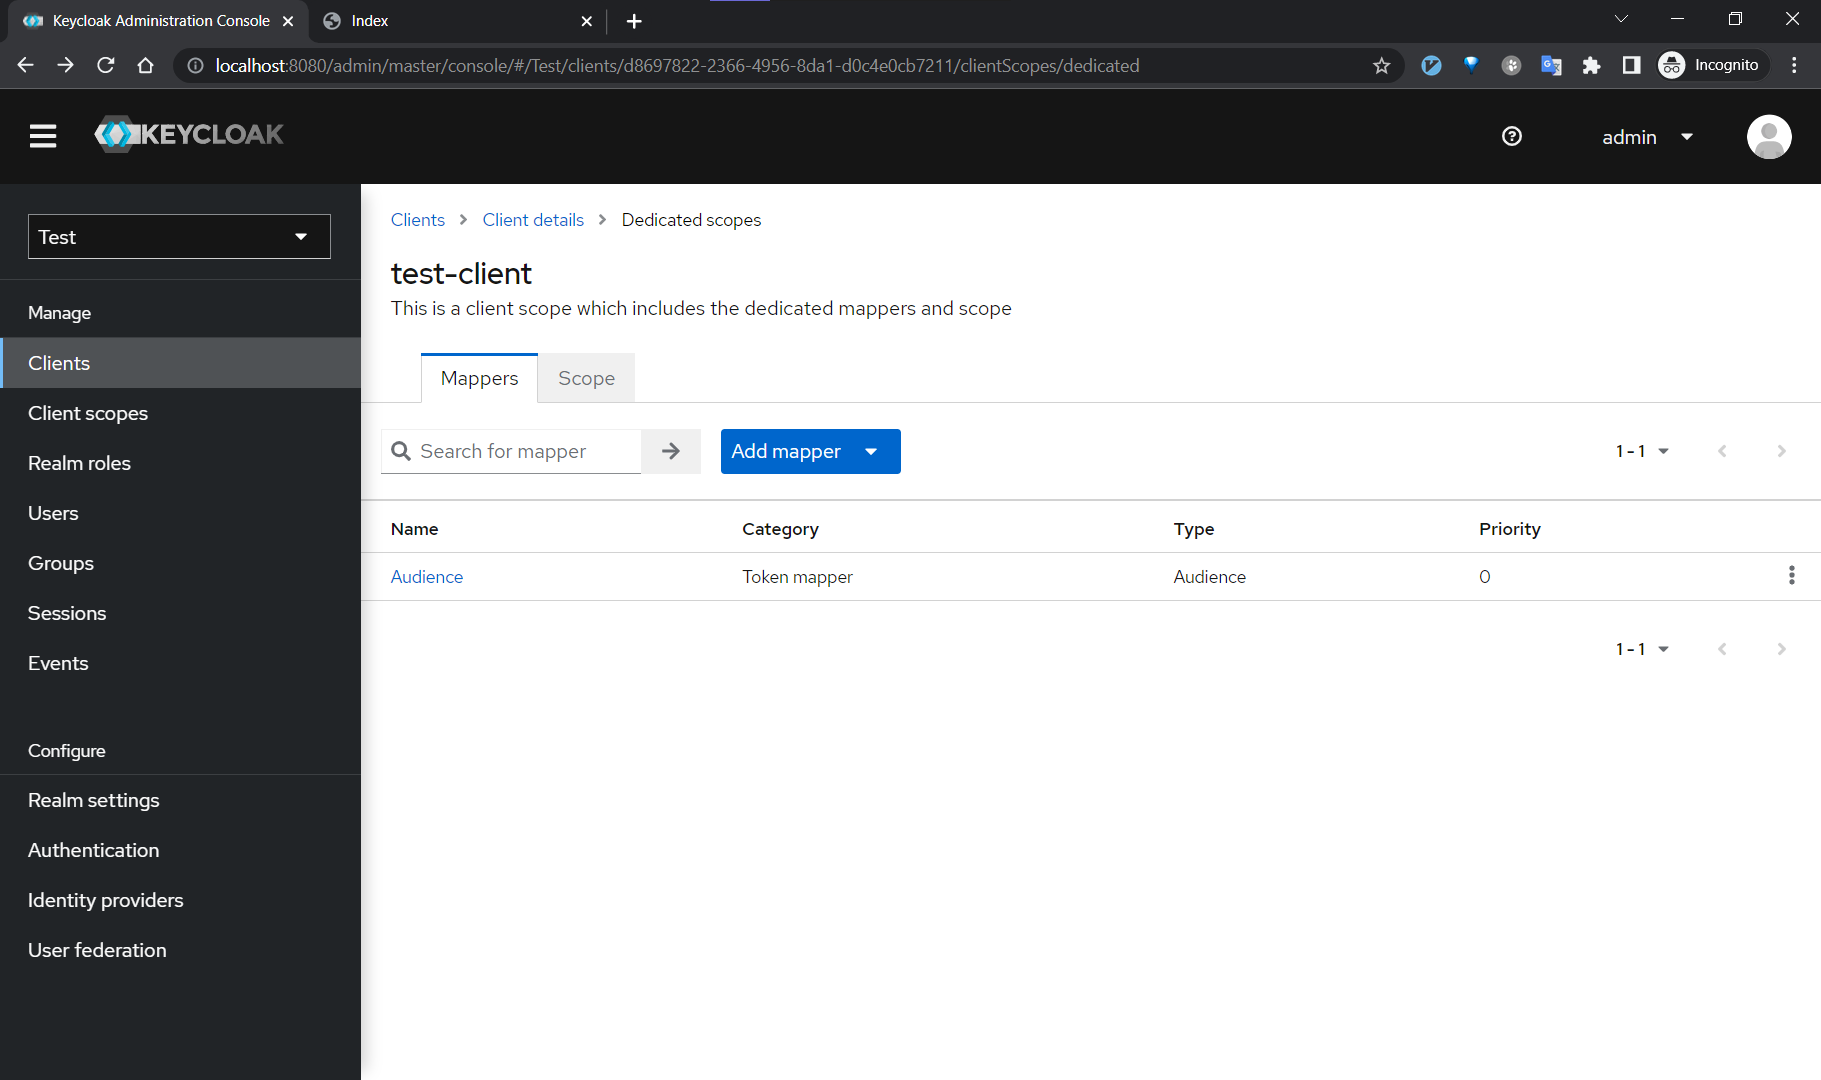Reload the current page

(105, 65)
